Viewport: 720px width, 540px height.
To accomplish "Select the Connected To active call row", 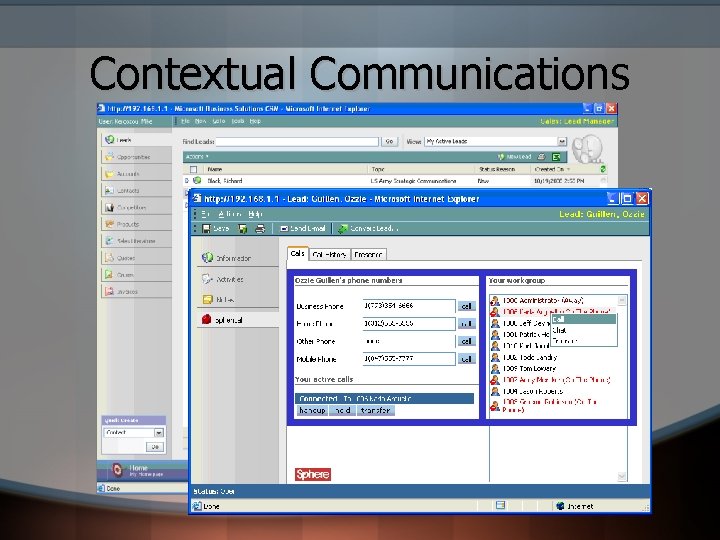I will [x=384, y=399].
